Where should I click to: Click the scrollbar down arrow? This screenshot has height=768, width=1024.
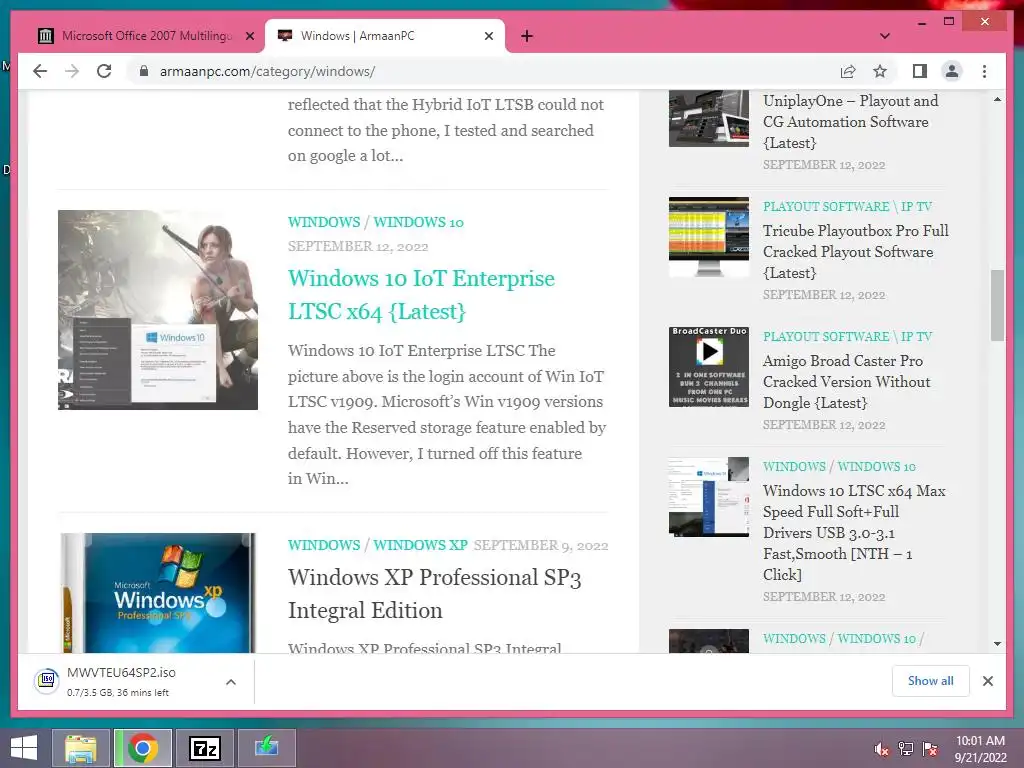(x=997, y=643)
